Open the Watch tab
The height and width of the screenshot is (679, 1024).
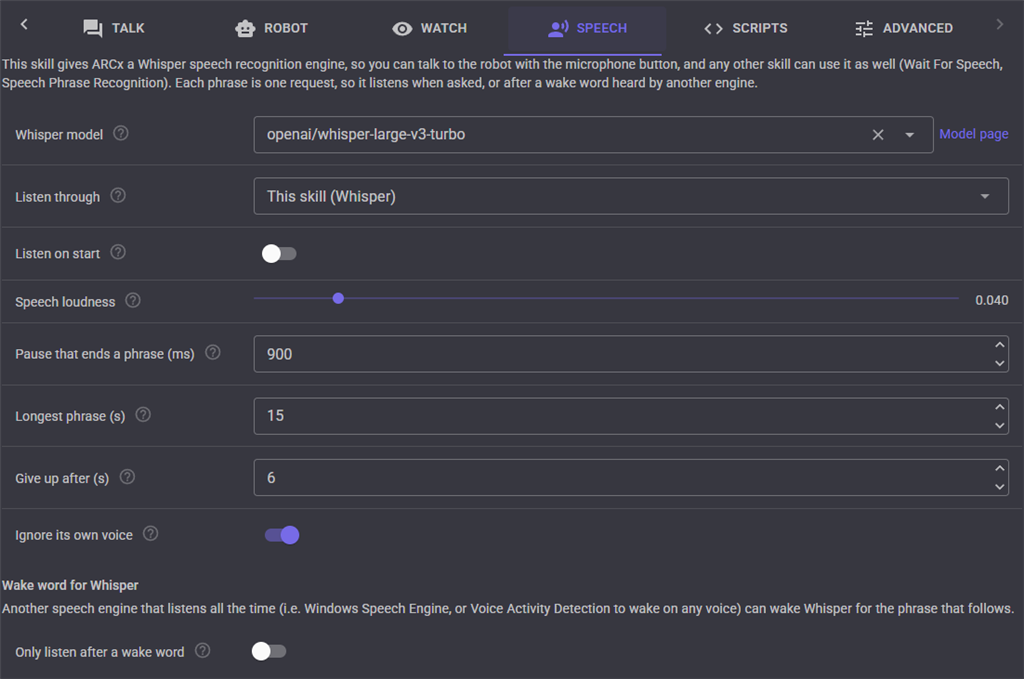(429, 28)
